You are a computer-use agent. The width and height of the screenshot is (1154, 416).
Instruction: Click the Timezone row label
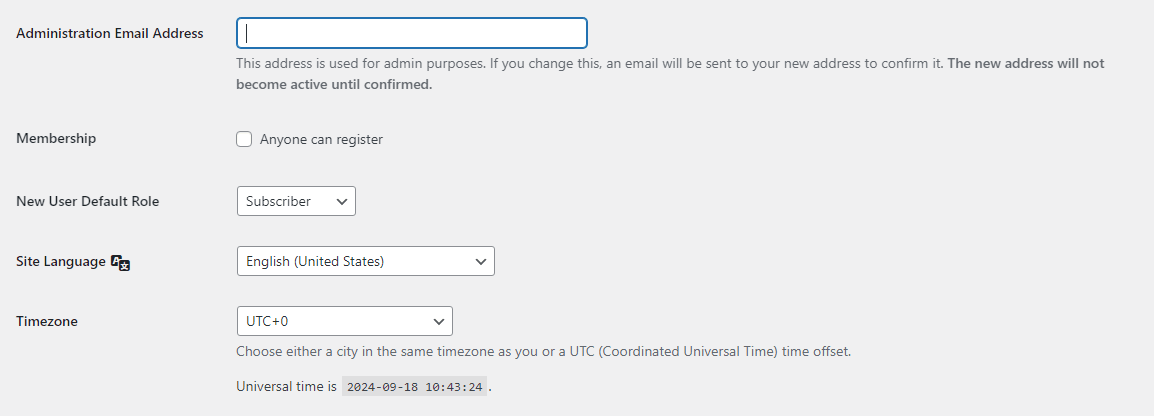(47, 321)
